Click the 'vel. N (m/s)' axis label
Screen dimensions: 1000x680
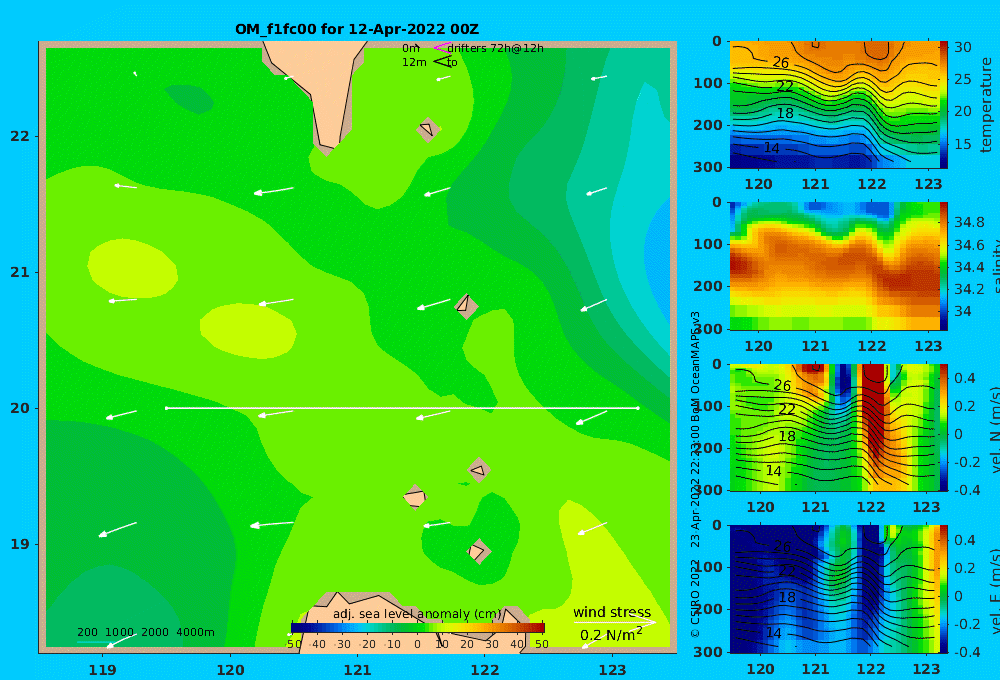[994, 430]
